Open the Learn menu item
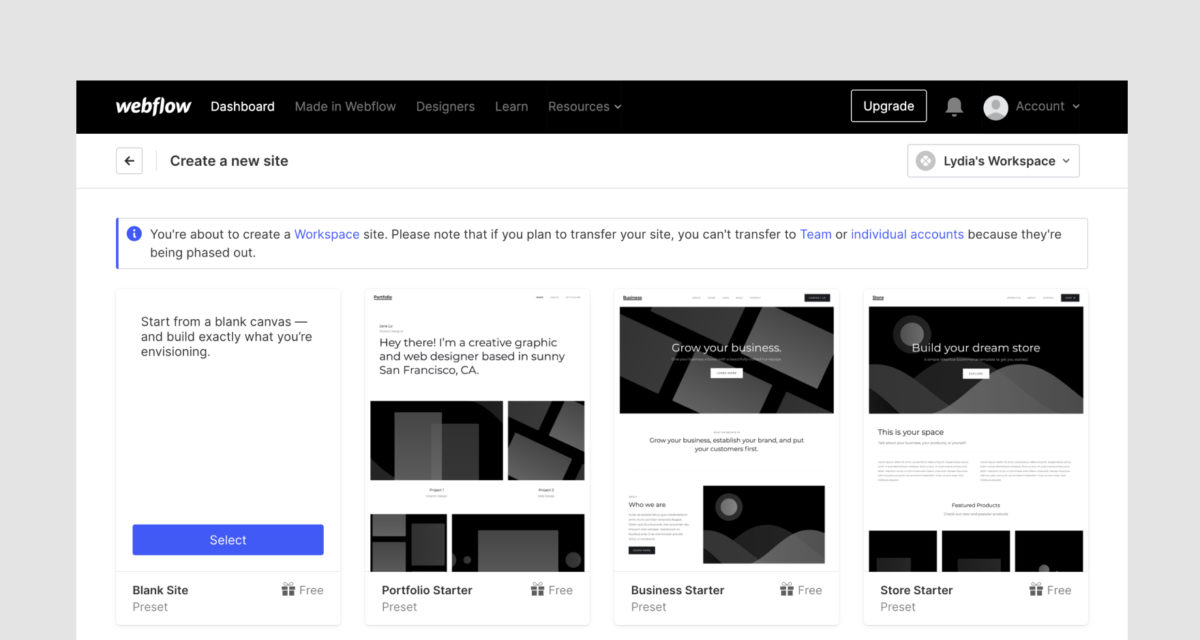Image resolution: width=1200 pixels, height=640 pixels. click(511, 106)
